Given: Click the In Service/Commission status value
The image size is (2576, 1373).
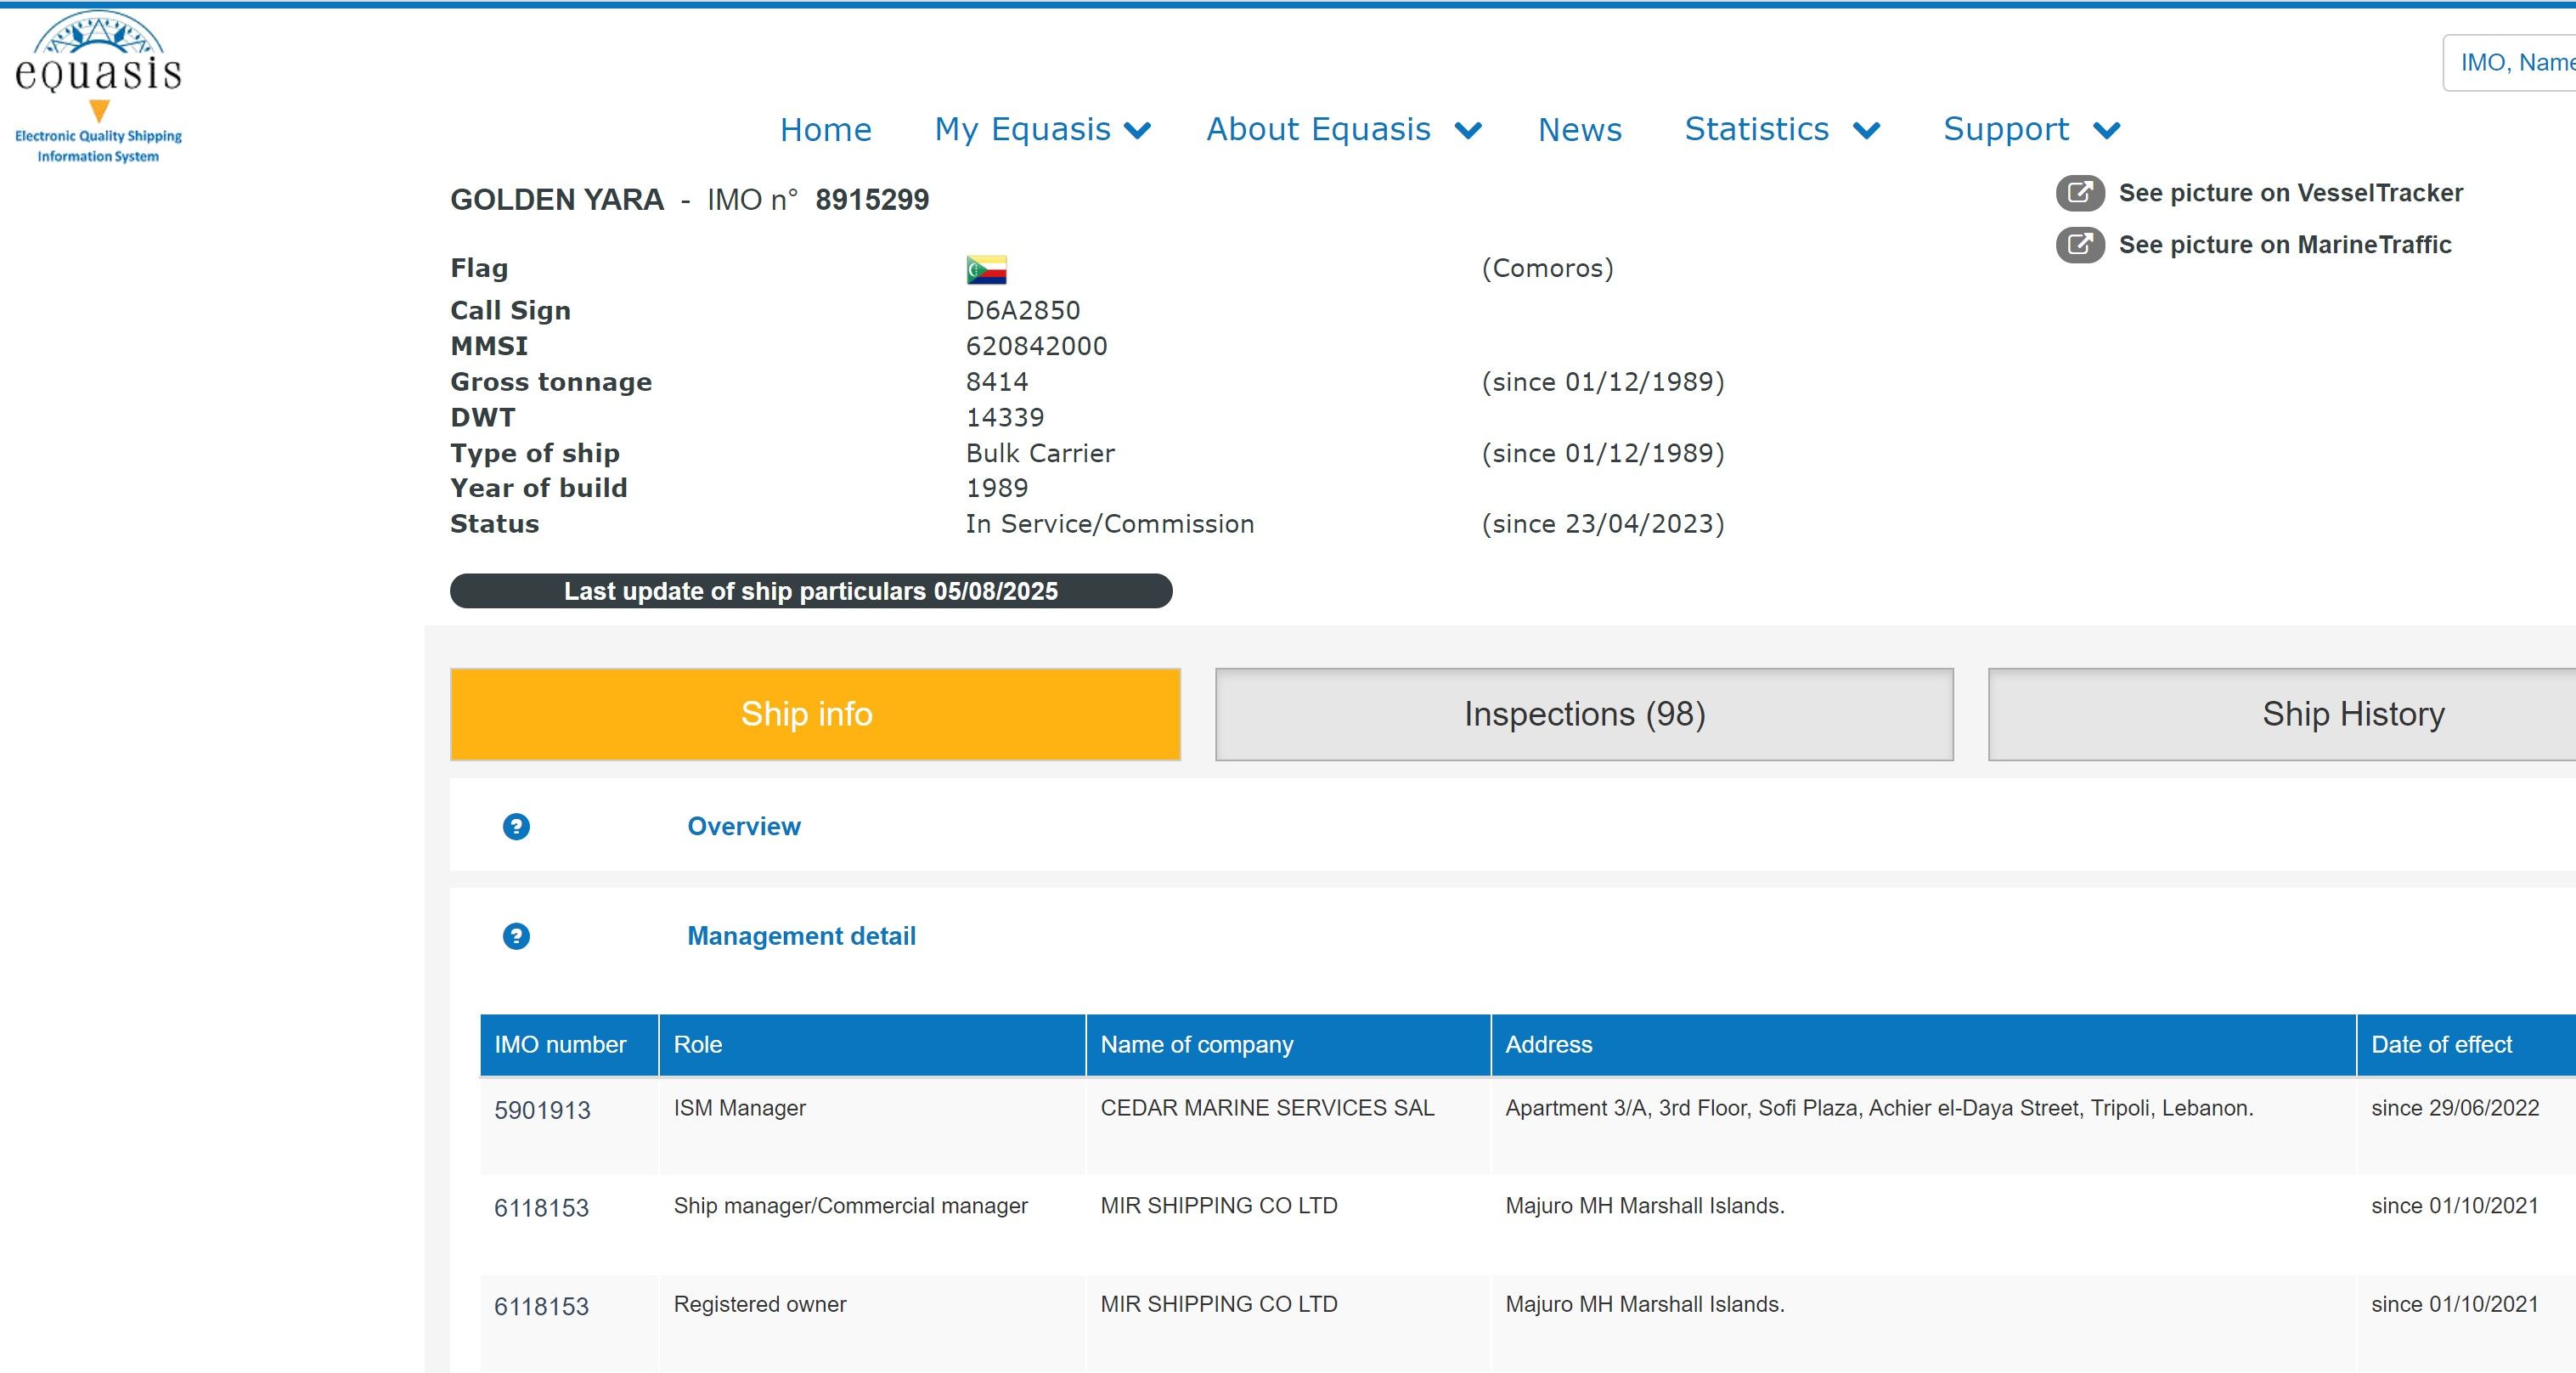Looking at the screenshot, I should click(x=1110, y=525).
